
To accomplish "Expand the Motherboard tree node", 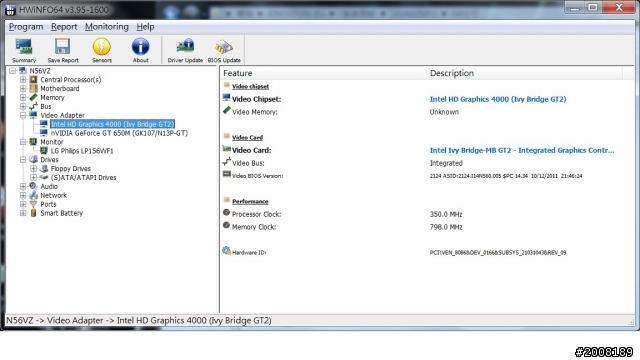I will (23, 89).
